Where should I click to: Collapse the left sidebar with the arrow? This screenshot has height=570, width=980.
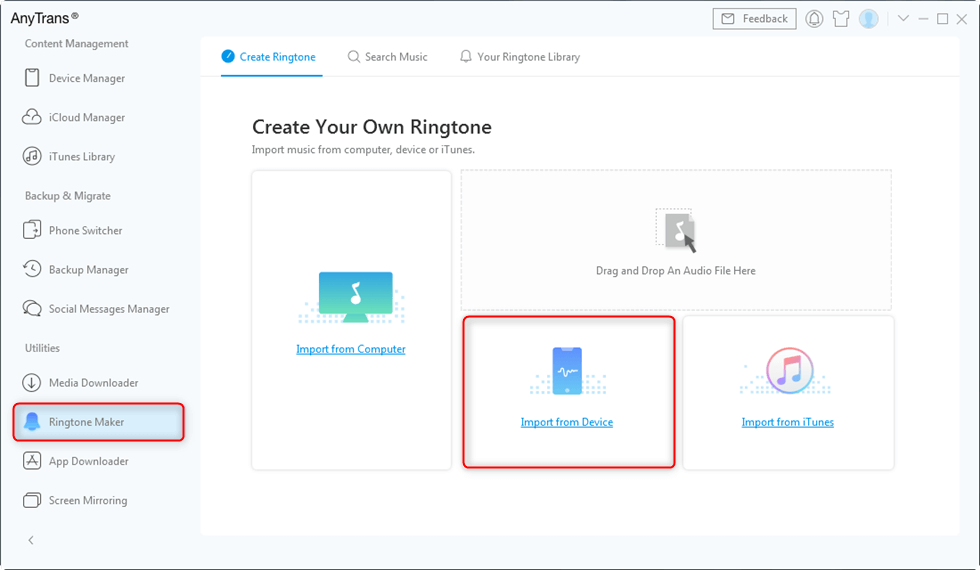coord(31,540)
